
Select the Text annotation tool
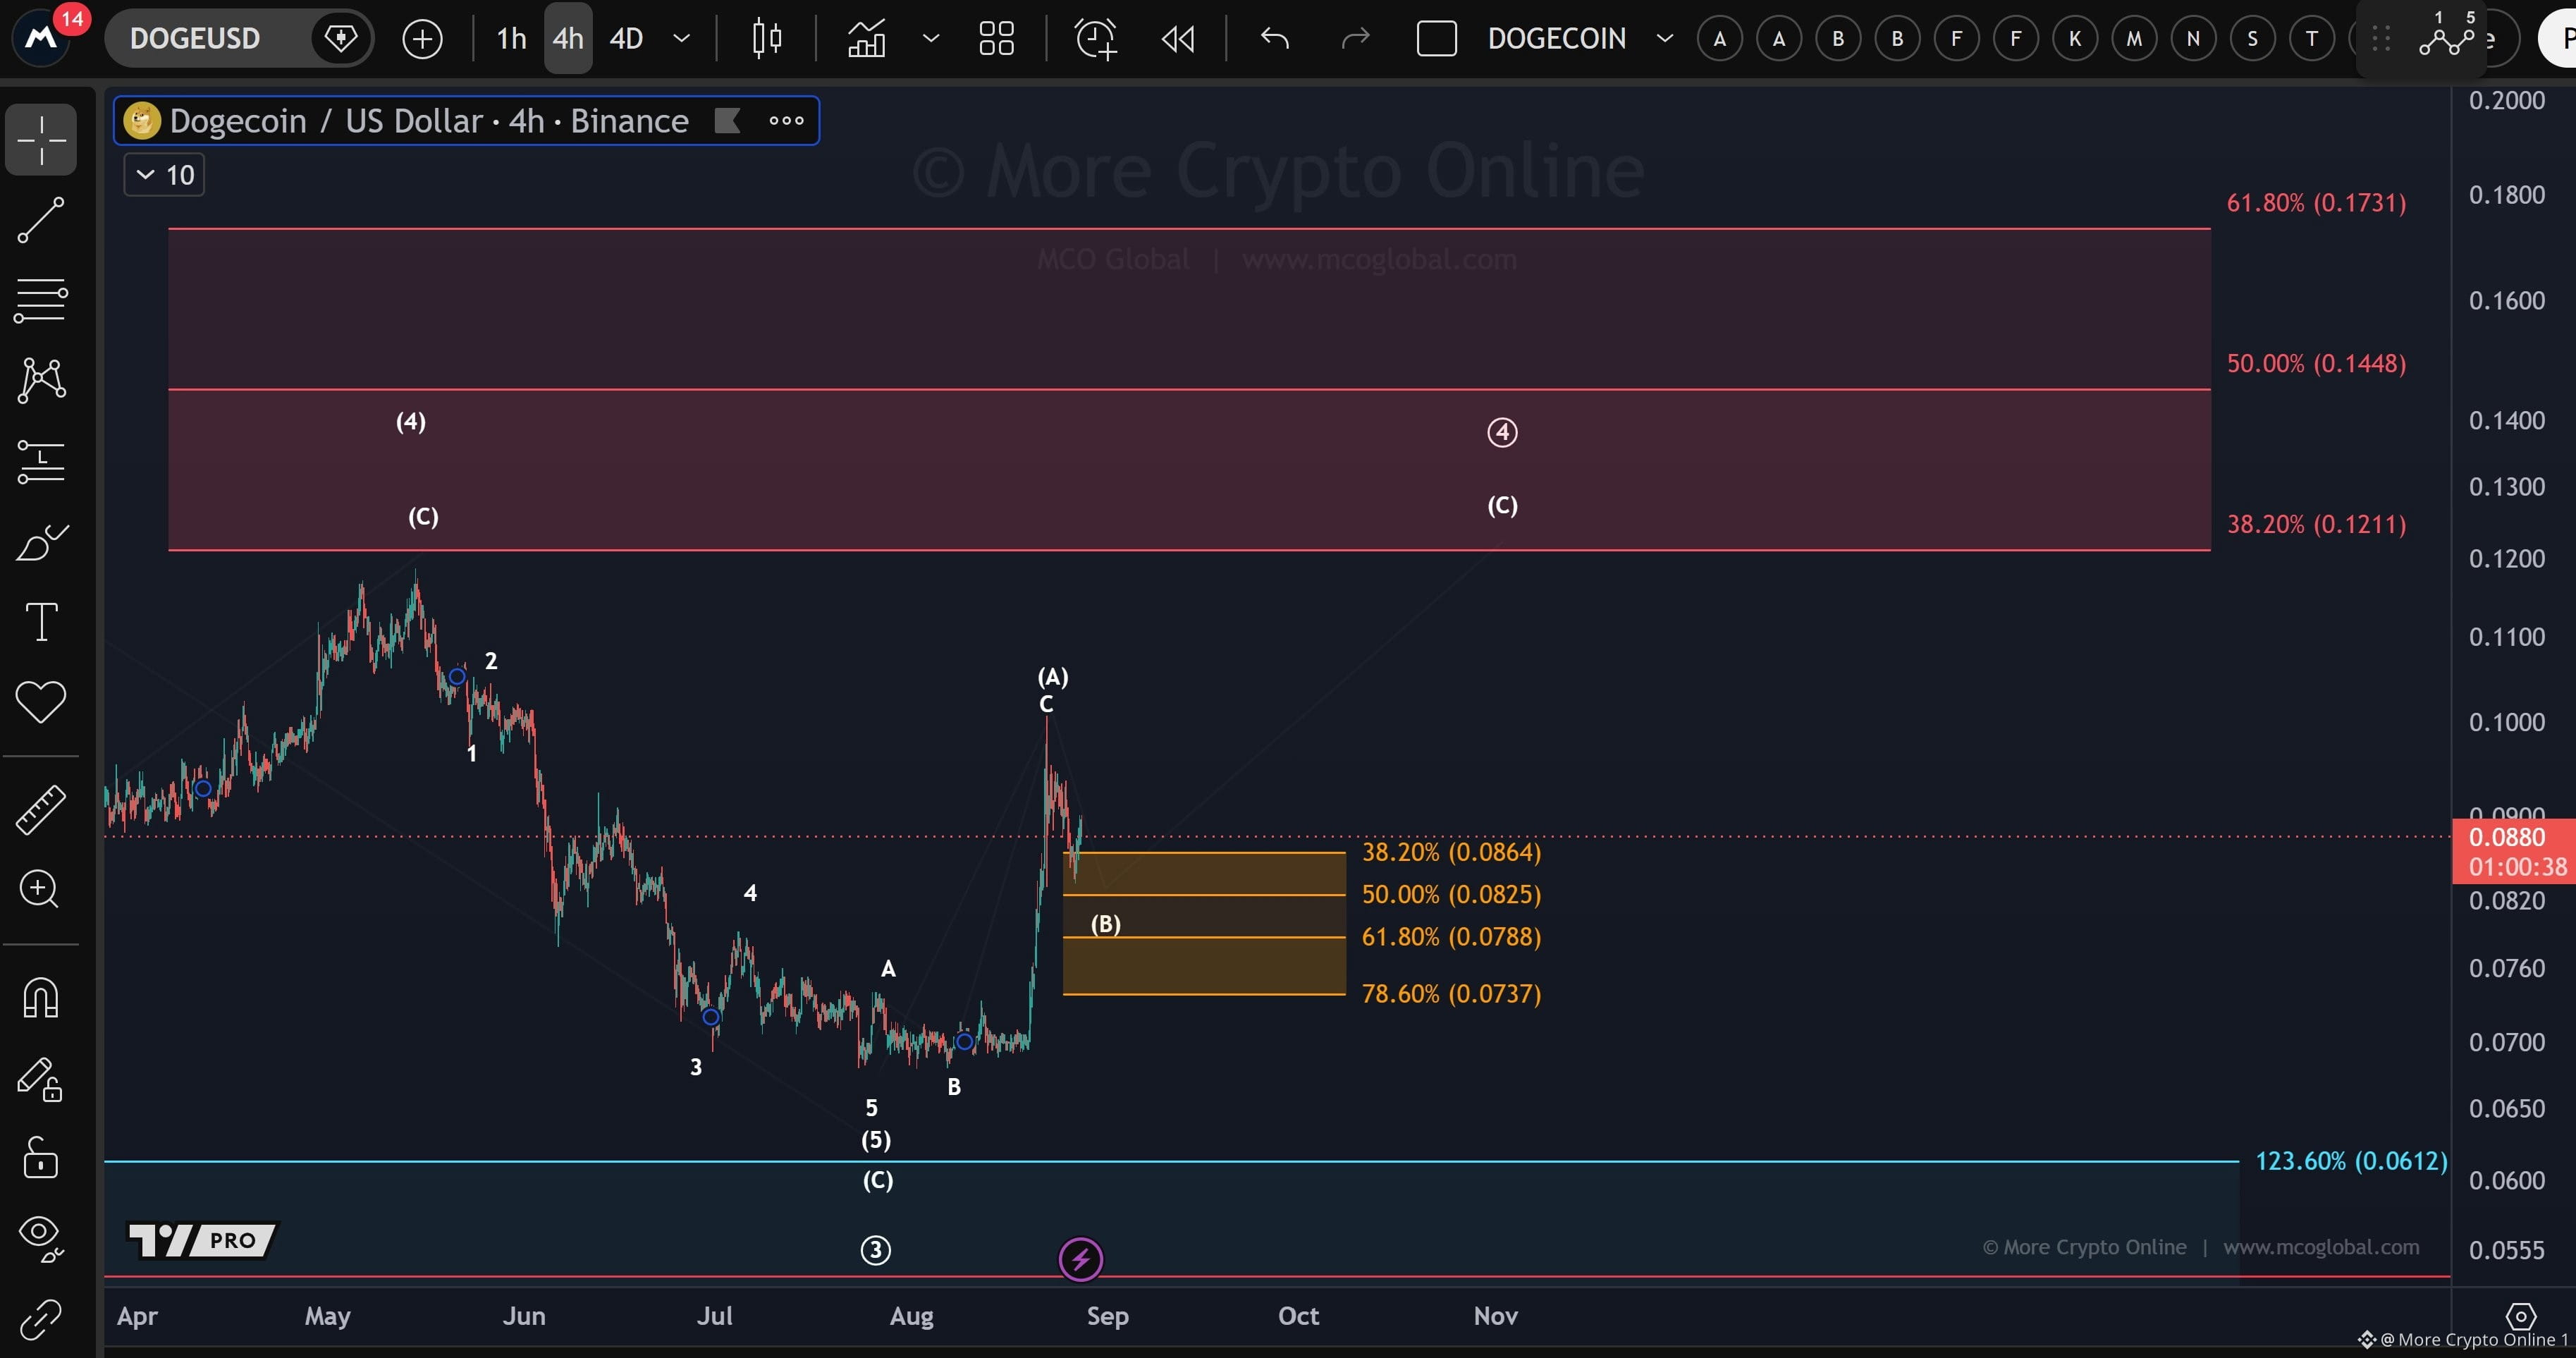[41, 622]
